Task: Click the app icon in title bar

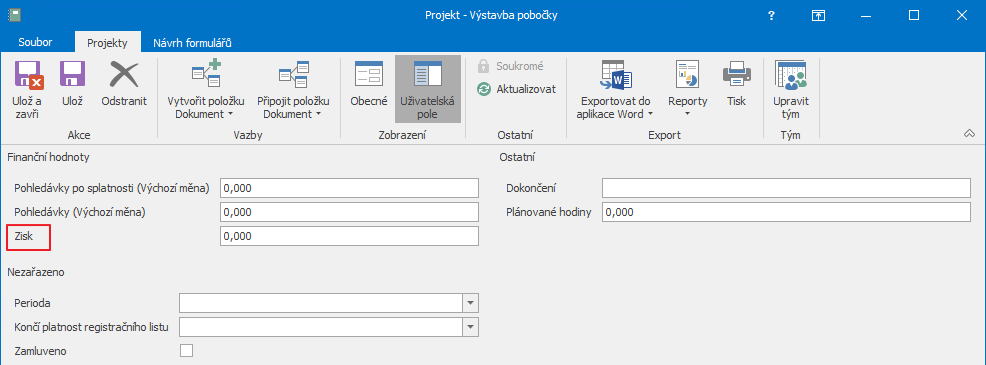Action: tap(13, 14)
